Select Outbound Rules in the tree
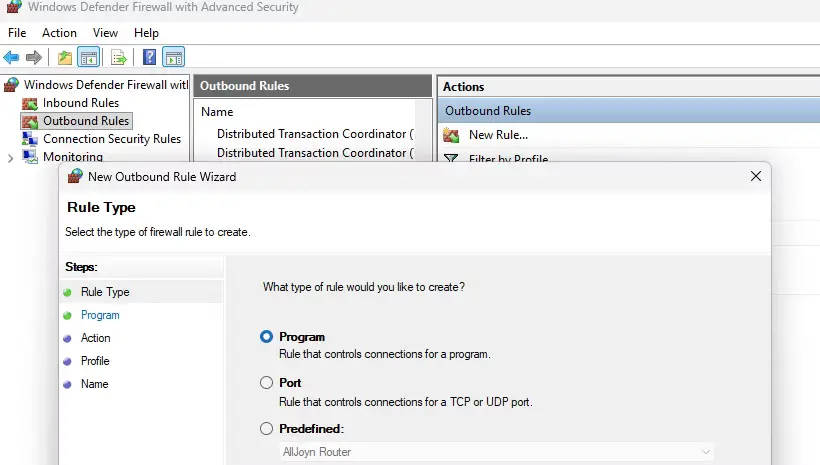The width and height of the screenshot is (820, 465). click(86, 121)
